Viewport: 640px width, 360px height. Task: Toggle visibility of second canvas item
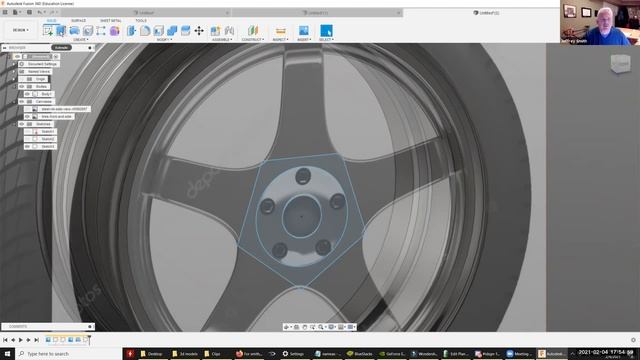tap(27, 116)
